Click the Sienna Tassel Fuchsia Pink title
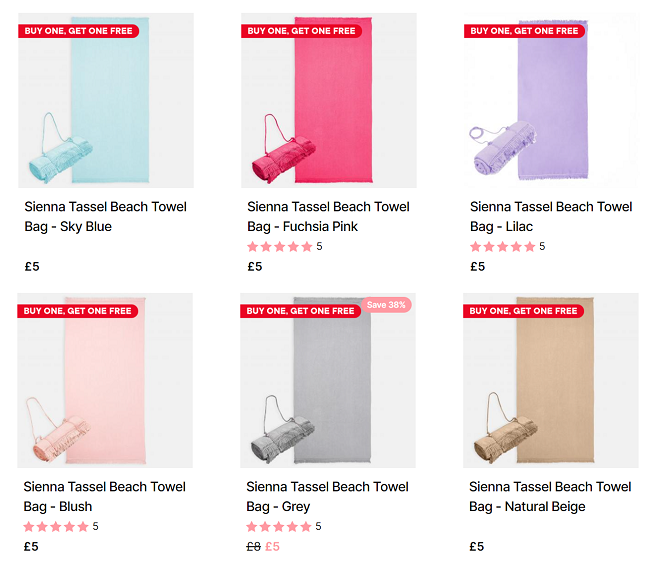The image size is (650, 567). (x=328, y=217)
